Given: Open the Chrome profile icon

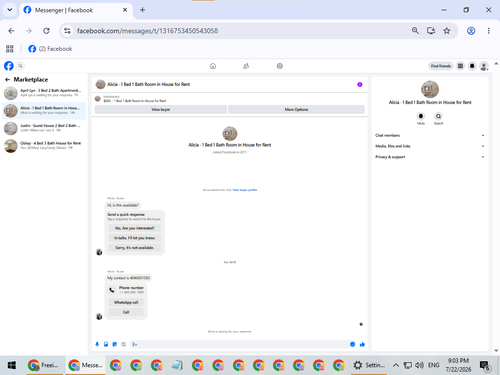Looking at the screenshot, I should point(471,31).
